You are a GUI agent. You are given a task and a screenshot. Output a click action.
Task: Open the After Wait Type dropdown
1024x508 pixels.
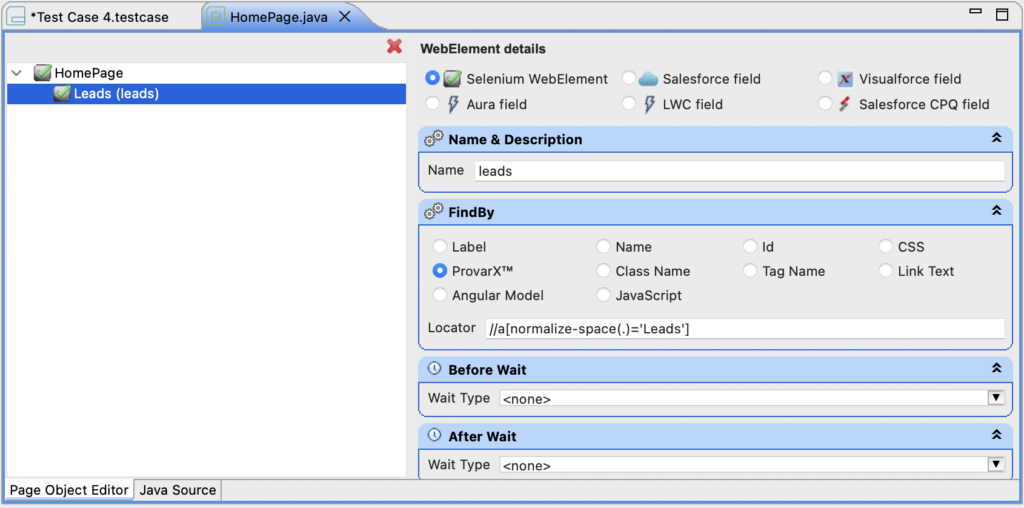[x=996, y=464]
